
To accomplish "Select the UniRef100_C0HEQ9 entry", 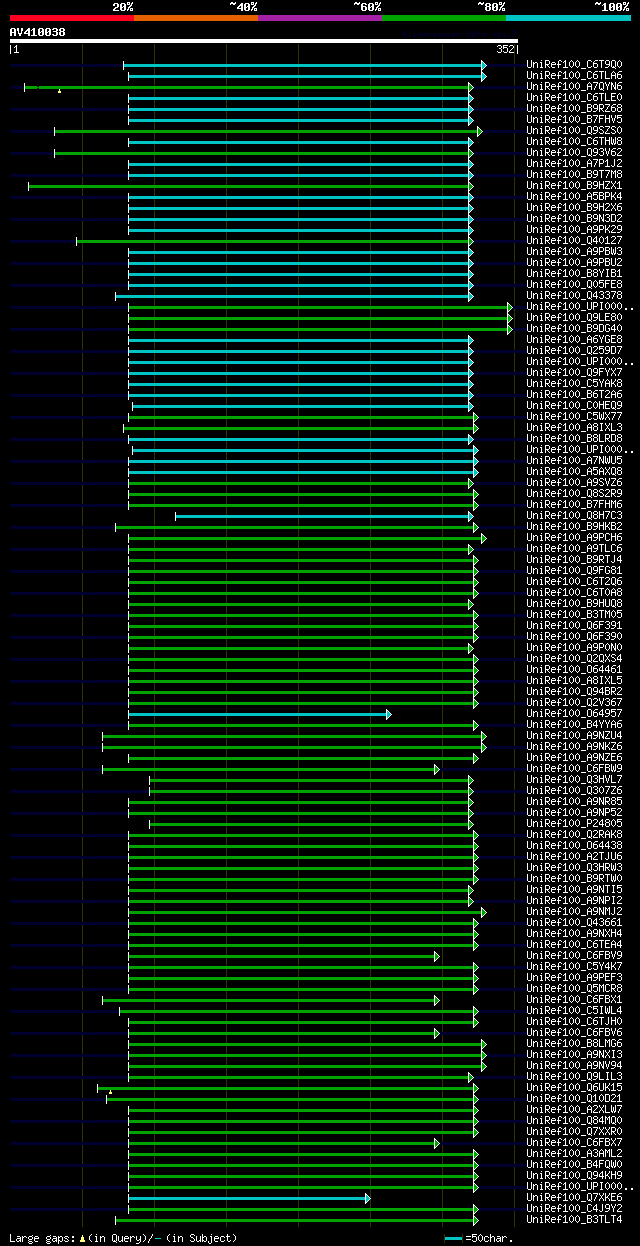I will coord(574,406).
